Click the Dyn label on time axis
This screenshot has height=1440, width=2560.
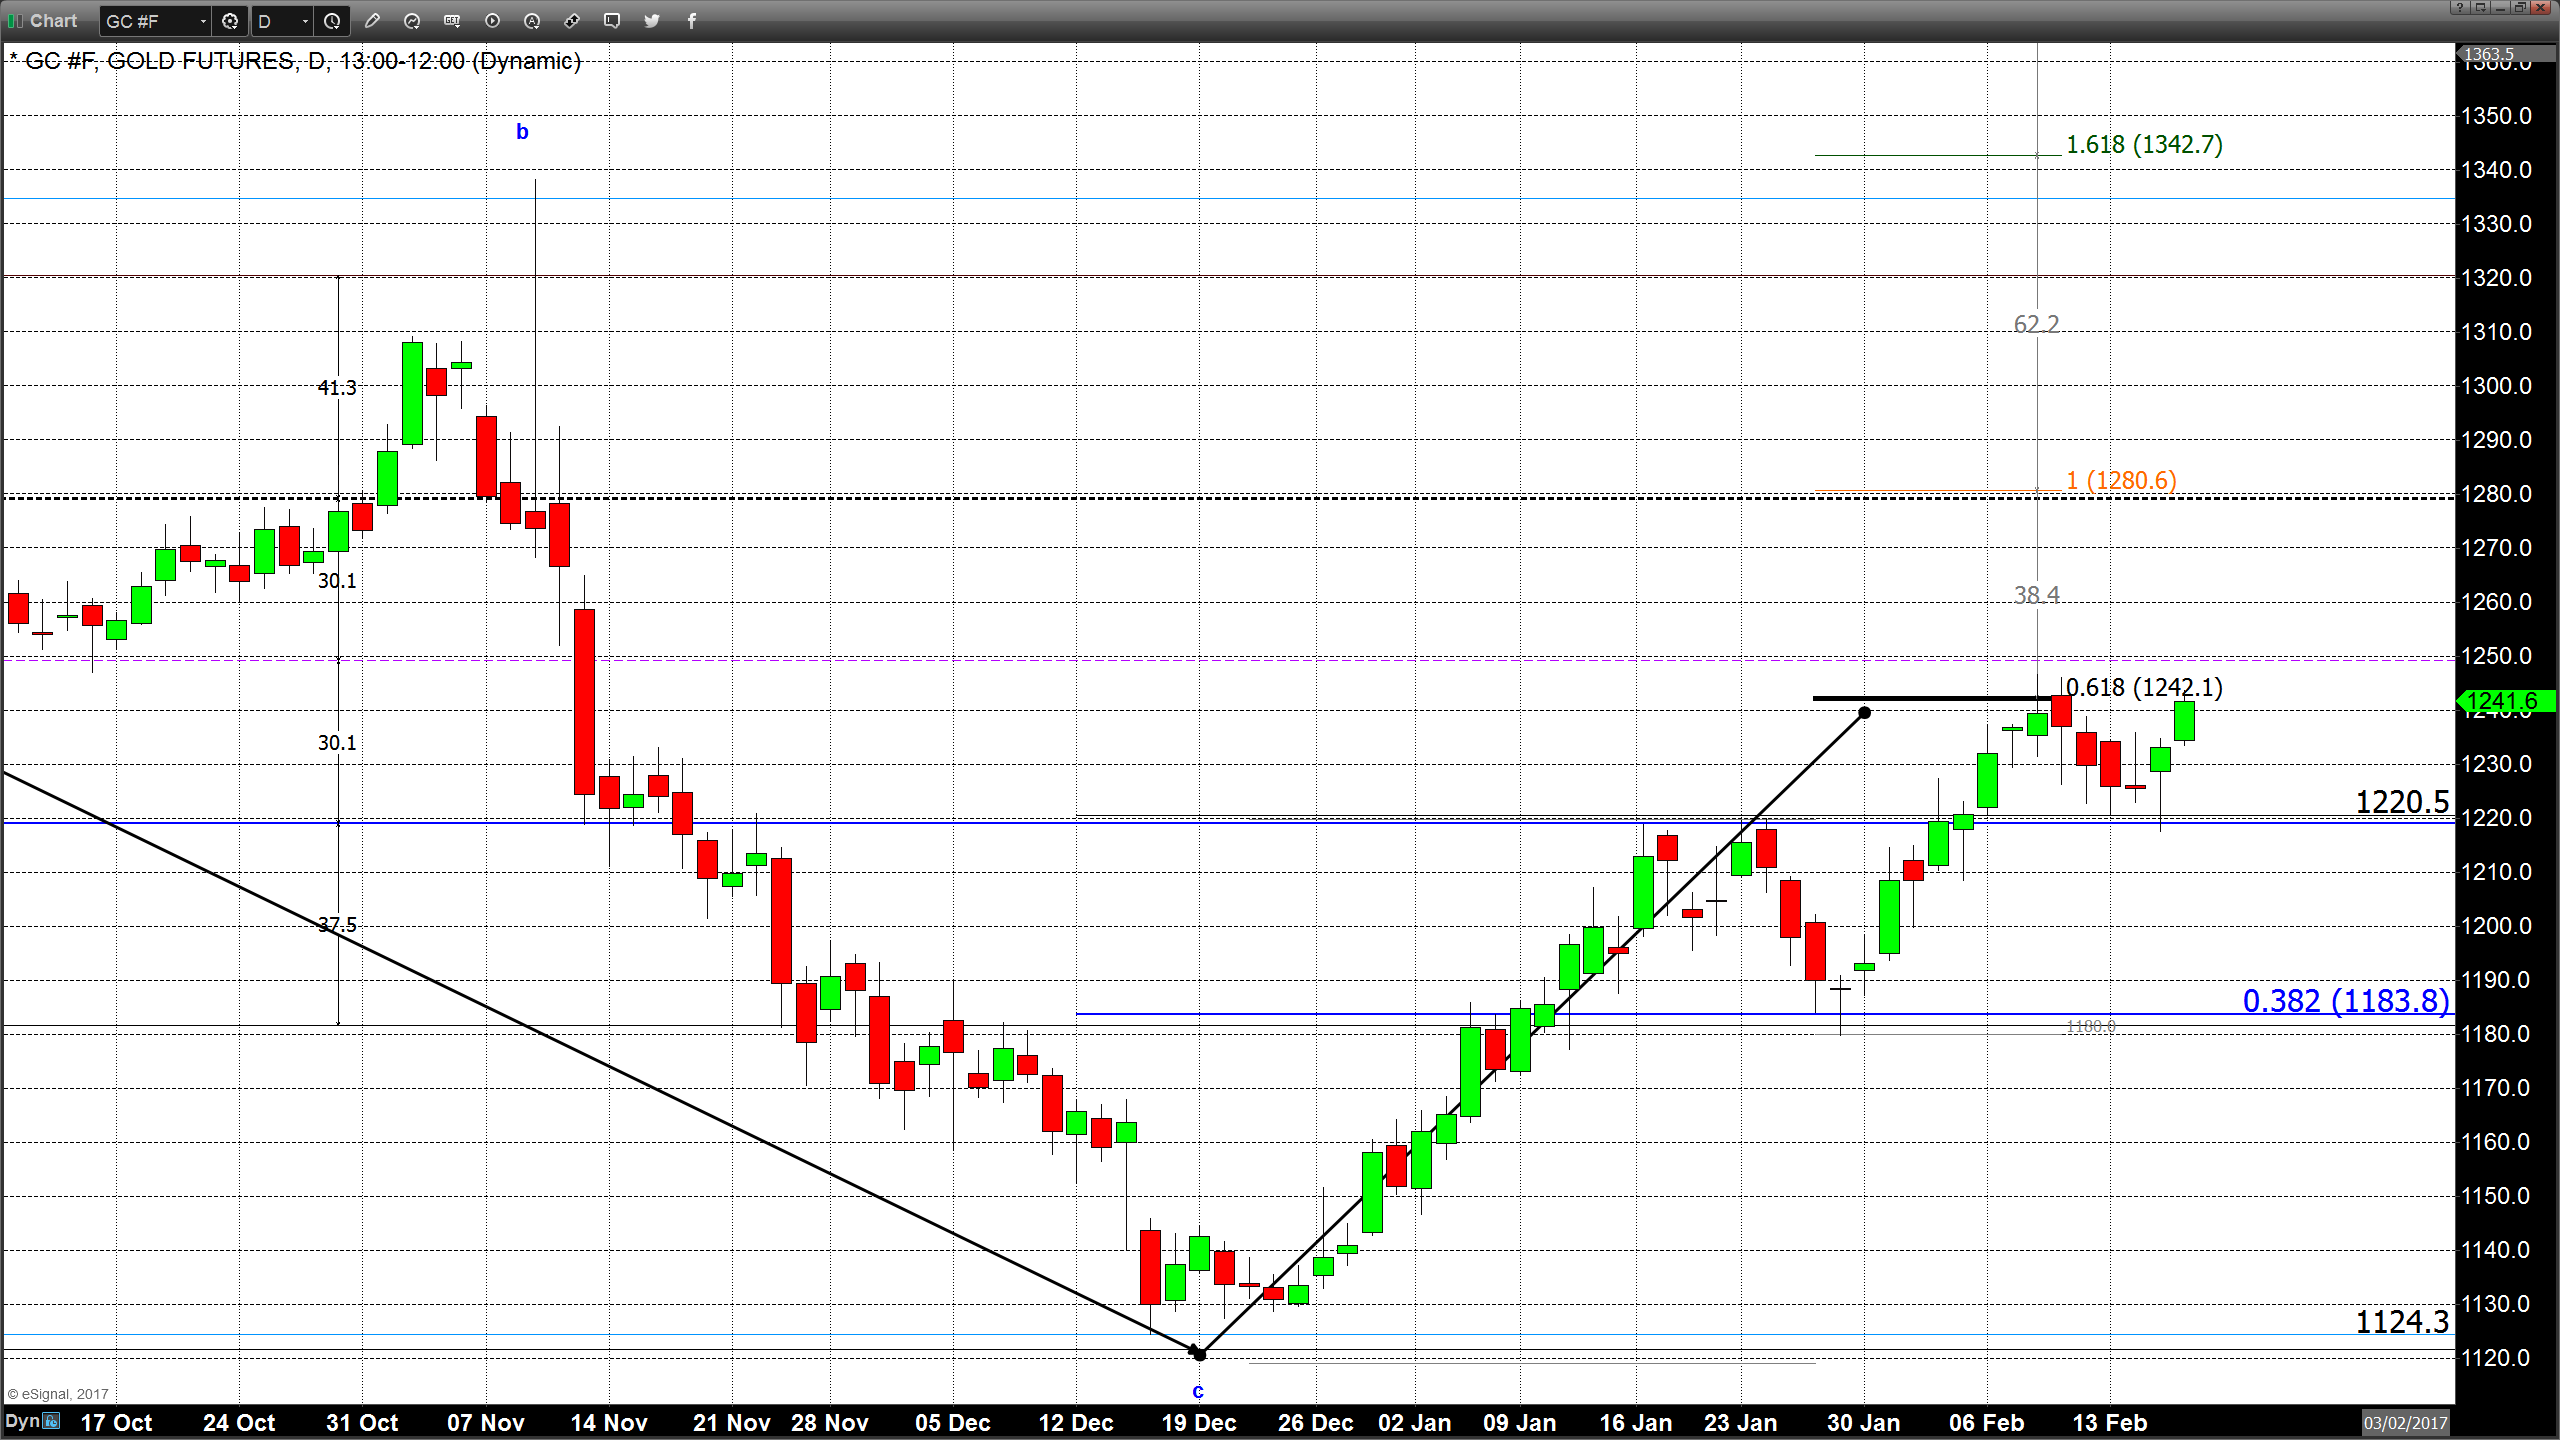[x=22, y=1421]
